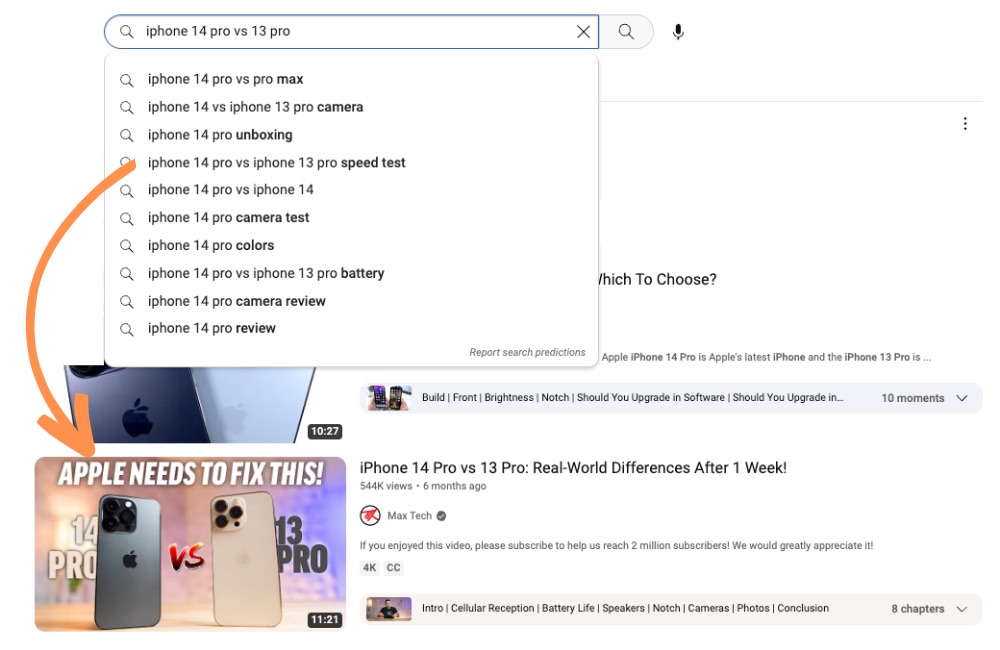The height and width of the screenshot is (650, 1000).
Task: Select suggestion "iphone 14 vs iphone 13 pro camera"
Action: (351, 107)
